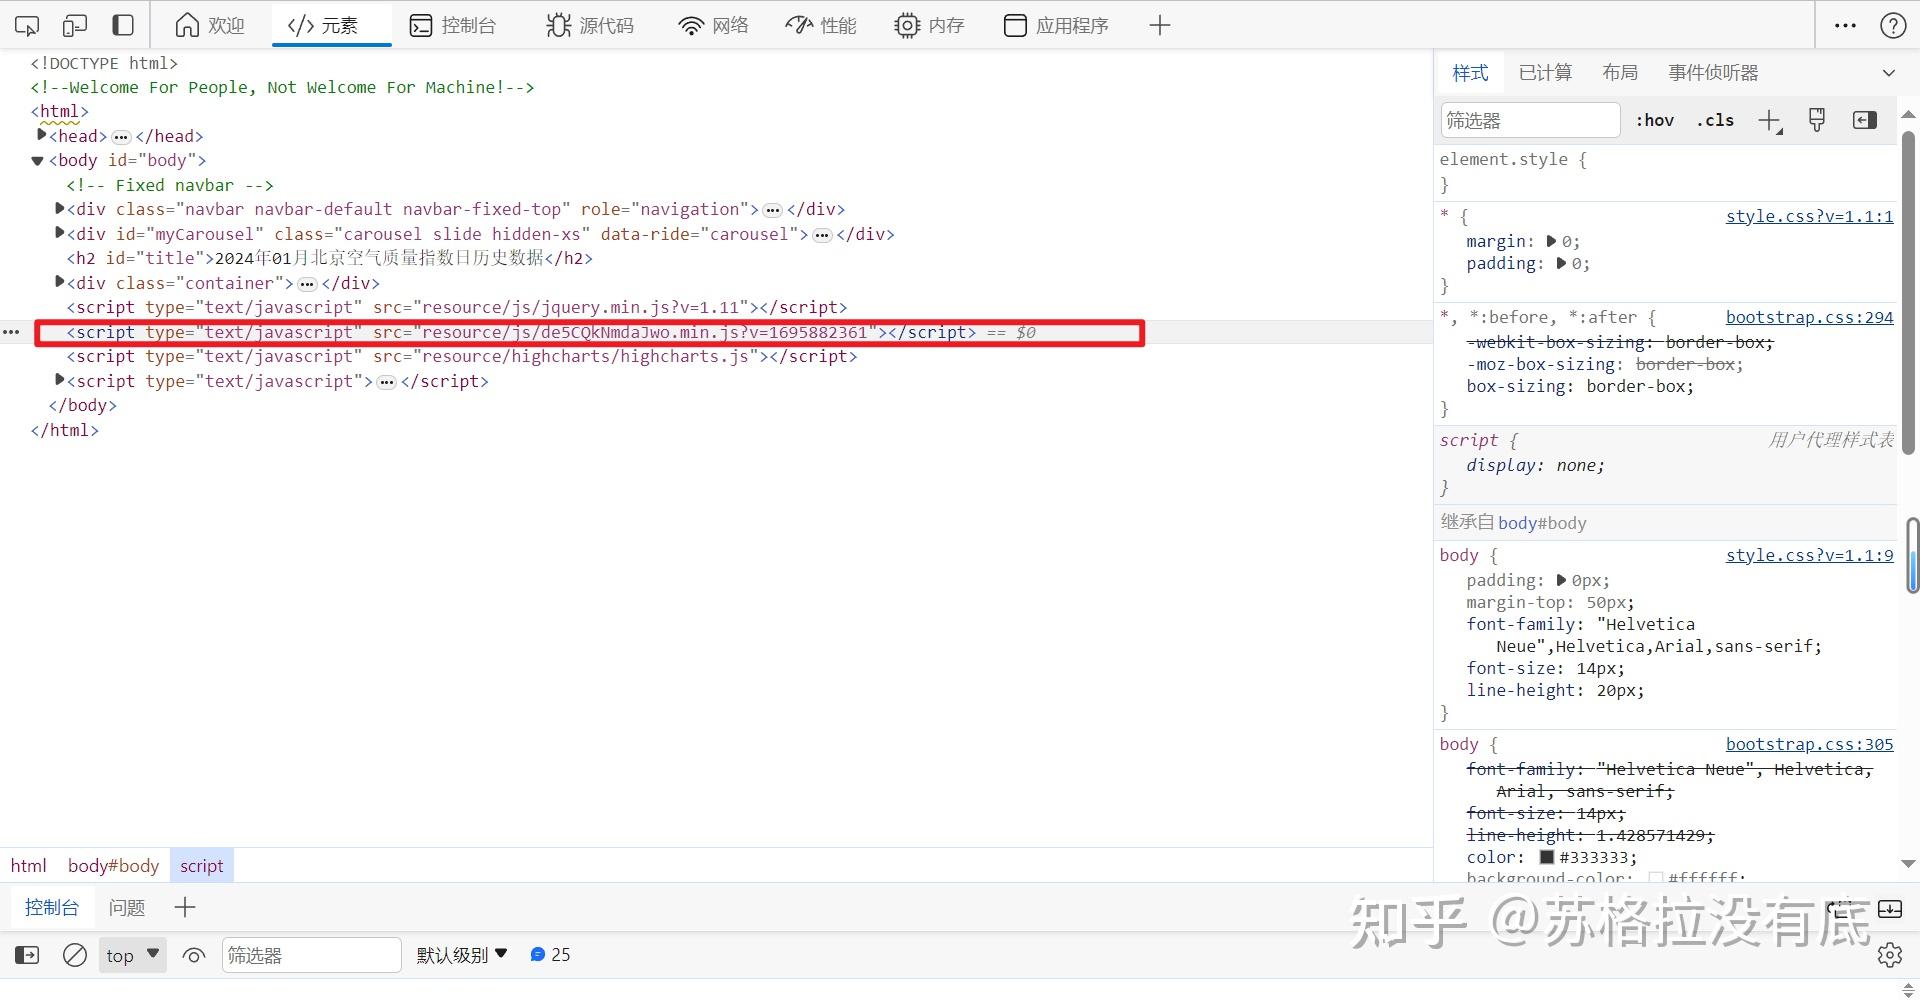This screenshot has height=1000, width=1920.
Task: Select the inspect element tool
Action: click(26, 25)
